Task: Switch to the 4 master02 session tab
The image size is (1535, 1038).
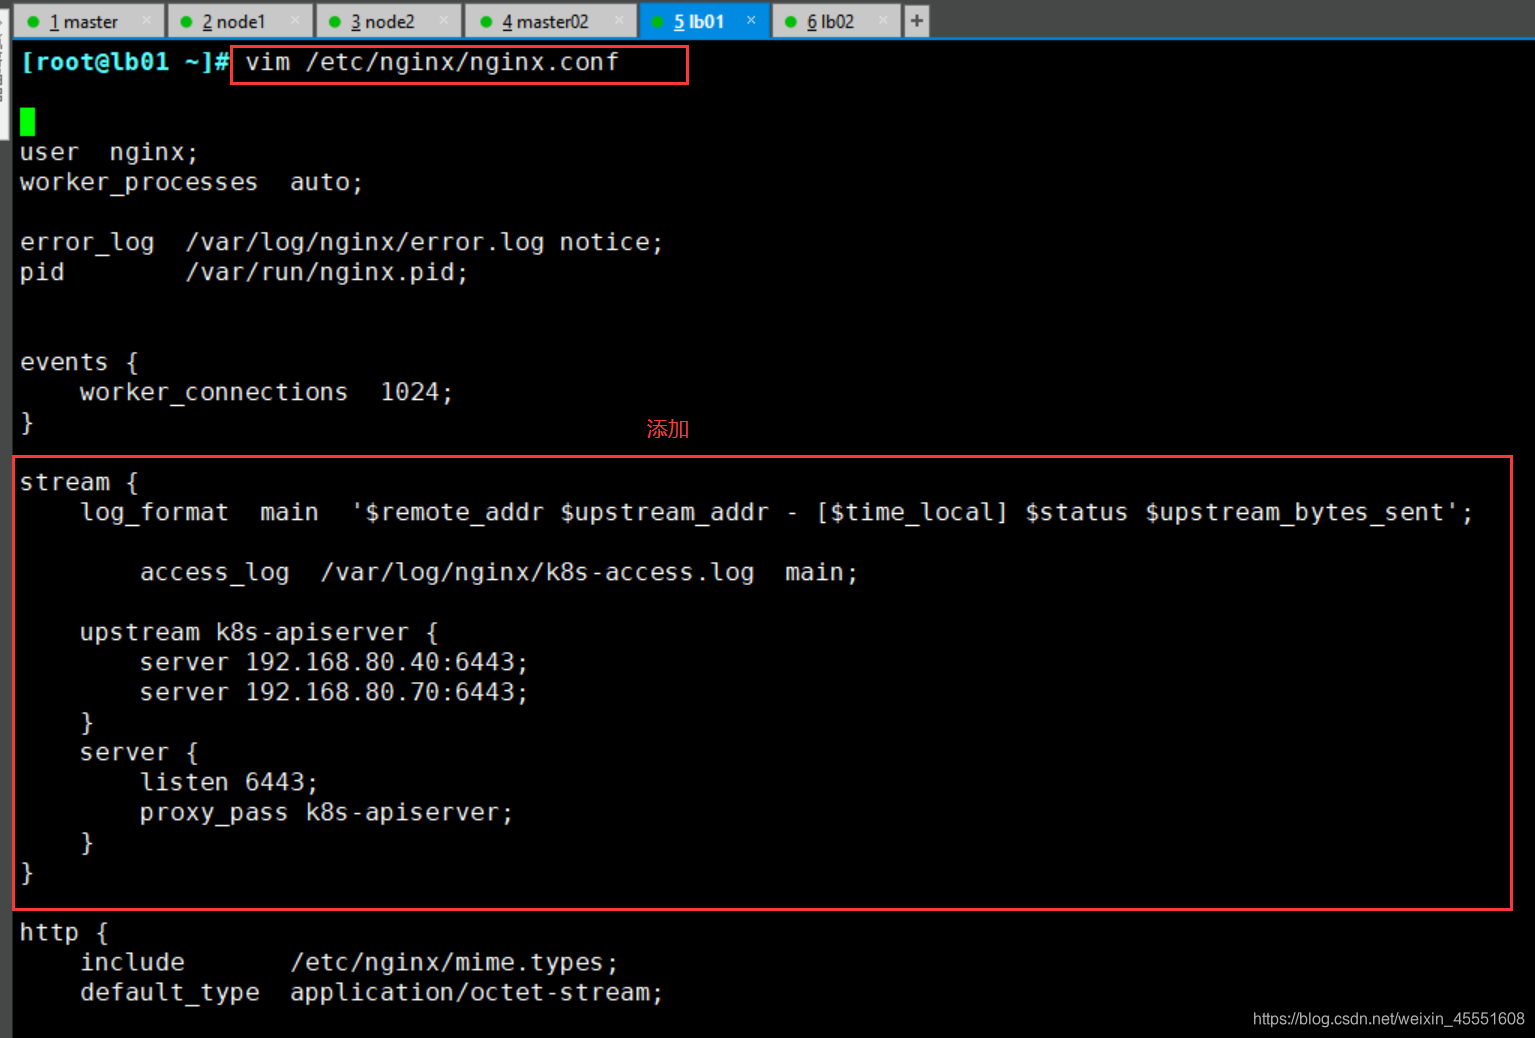Action: coord(550,21)
